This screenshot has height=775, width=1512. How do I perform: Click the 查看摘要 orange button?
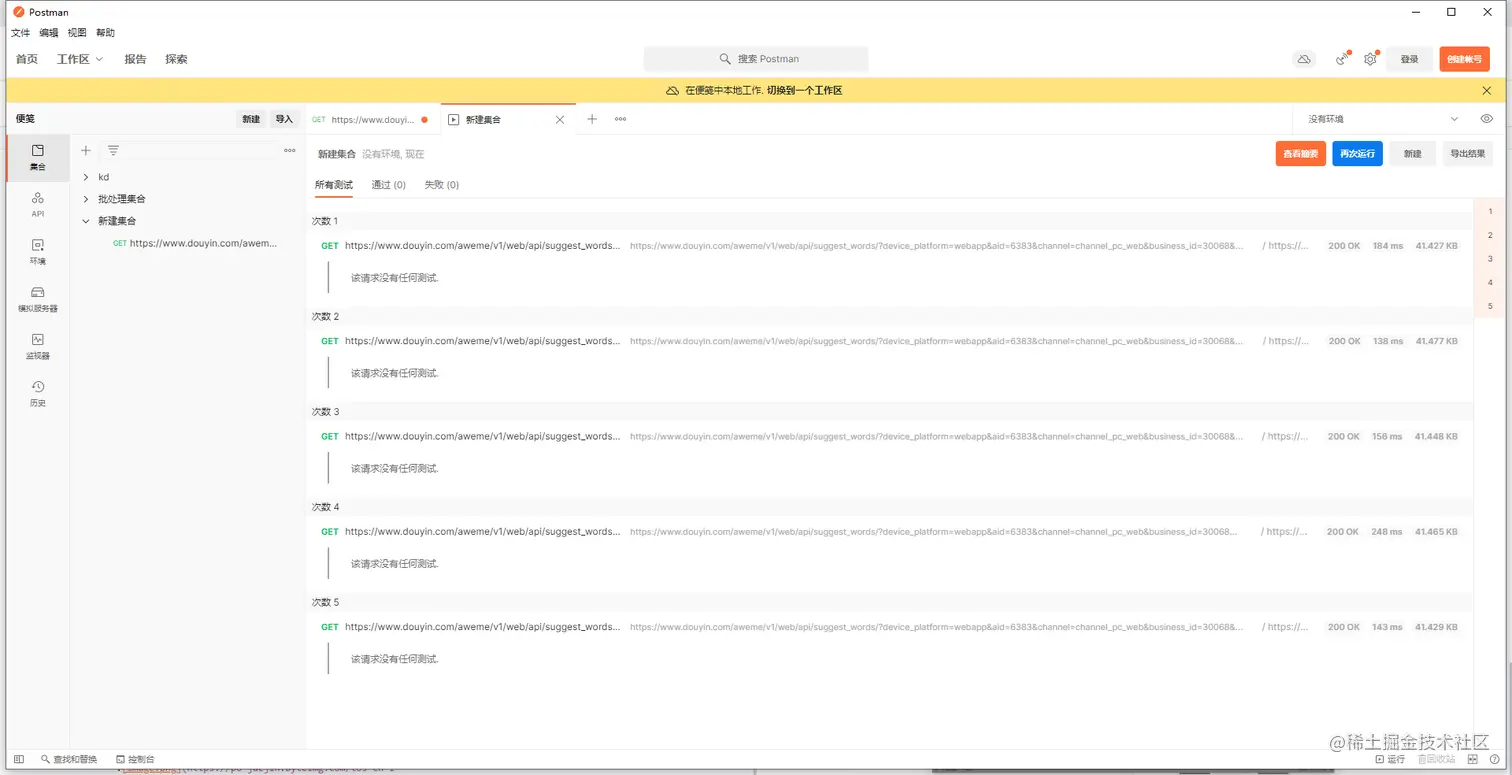[x=1300, y=154]
